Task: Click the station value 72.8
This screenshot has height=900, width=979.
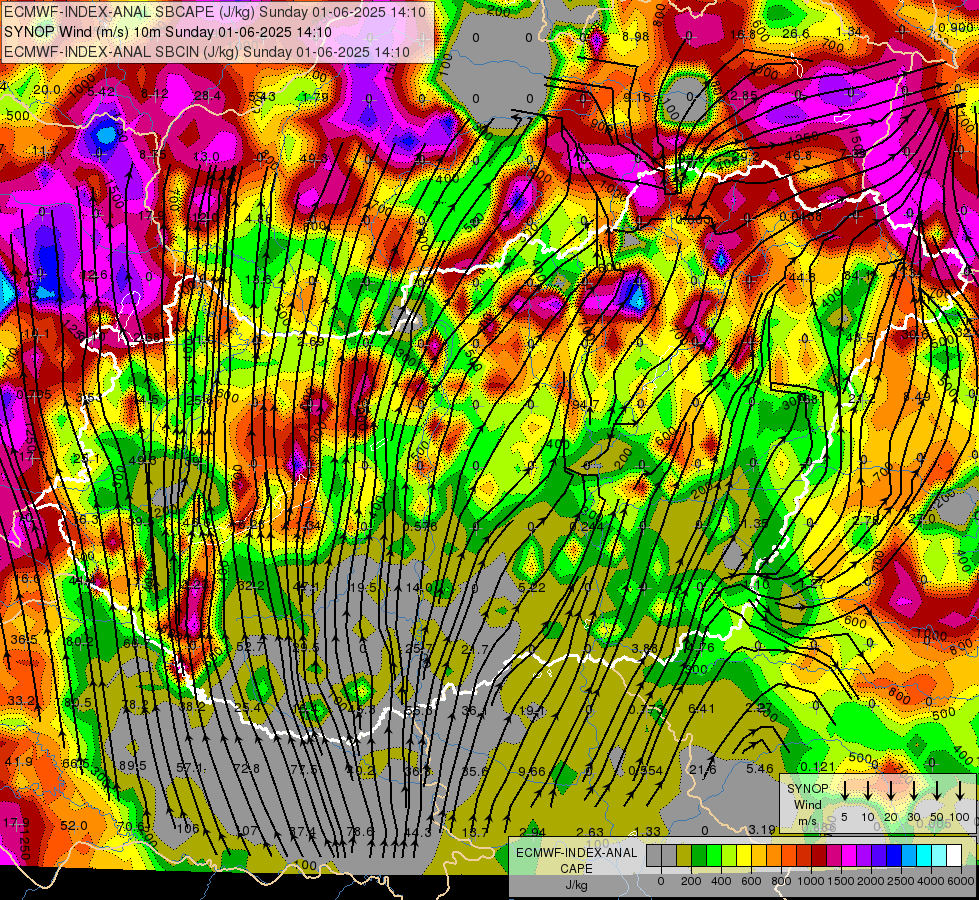Action: tap(246, 768)
